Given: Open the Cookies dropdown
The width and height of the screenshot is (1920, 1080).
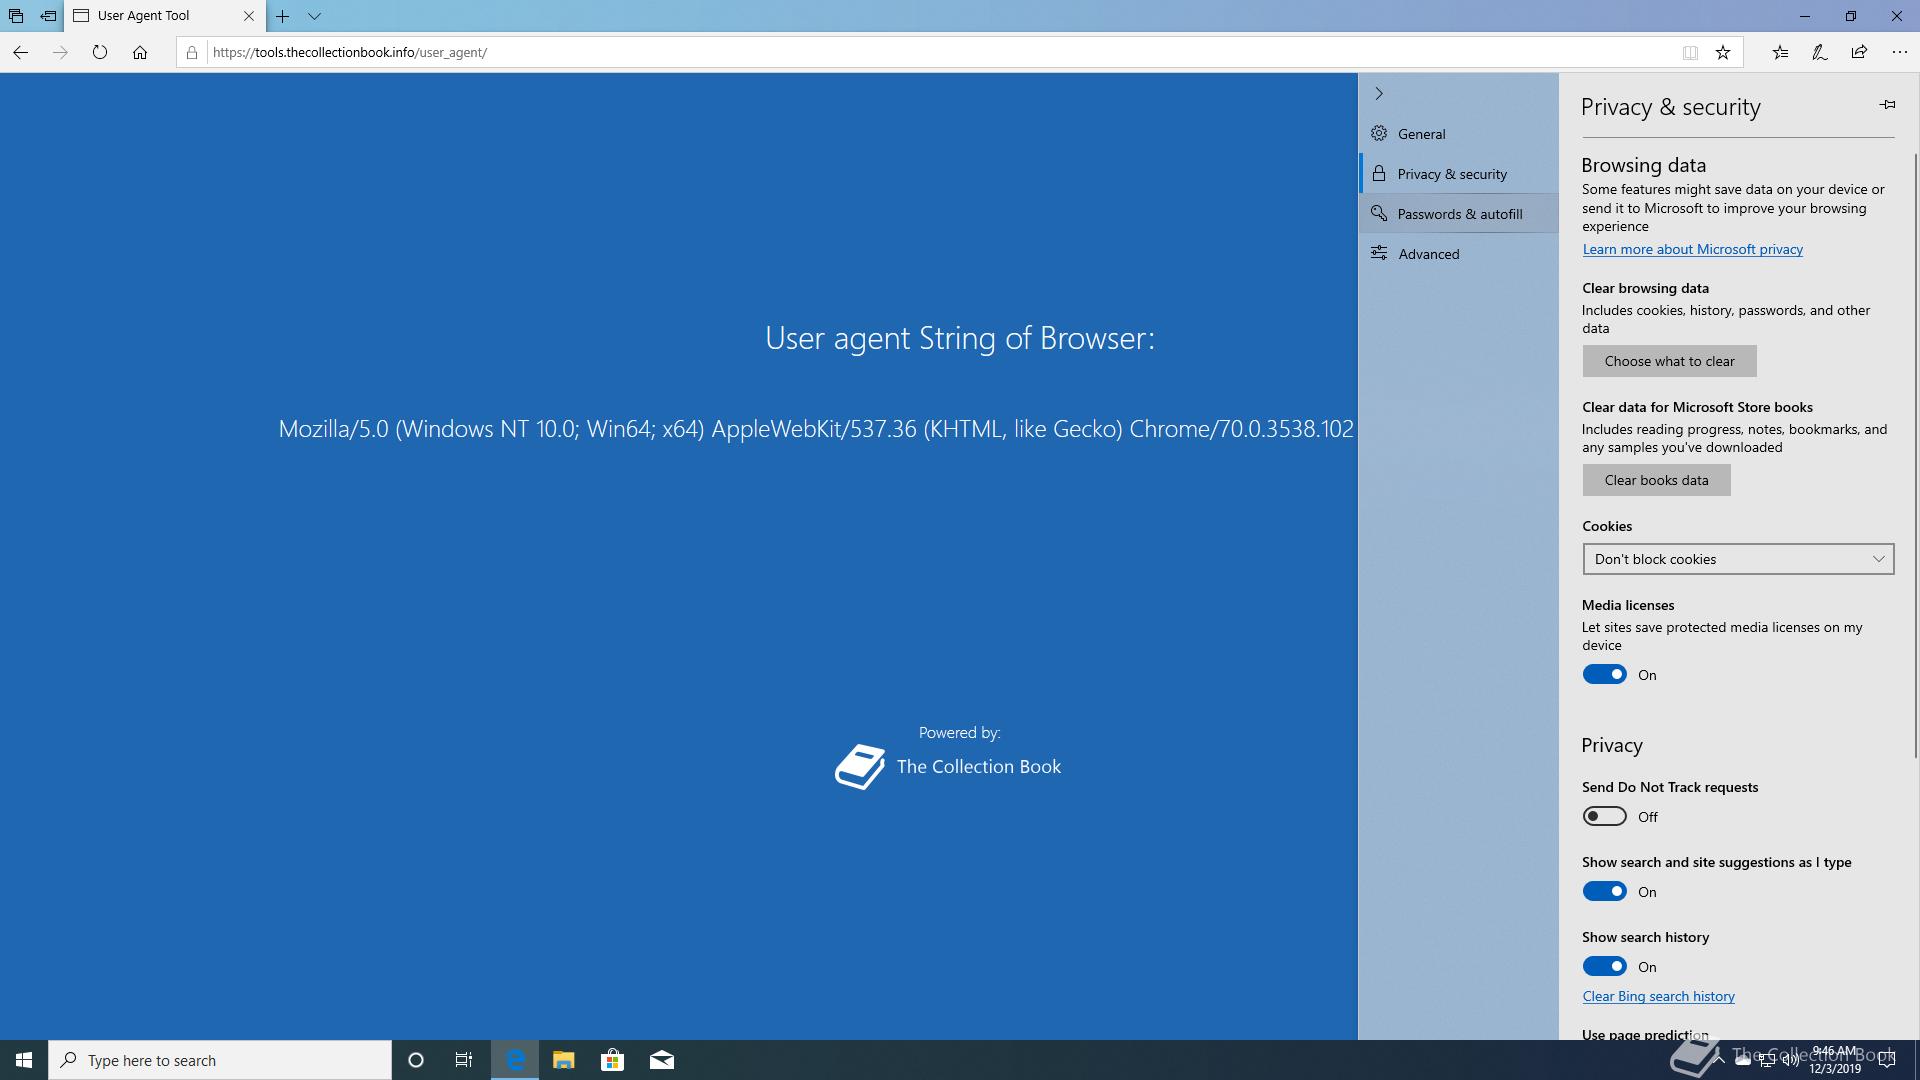Looking at the screenshot, I should [x=1738, y=559].
